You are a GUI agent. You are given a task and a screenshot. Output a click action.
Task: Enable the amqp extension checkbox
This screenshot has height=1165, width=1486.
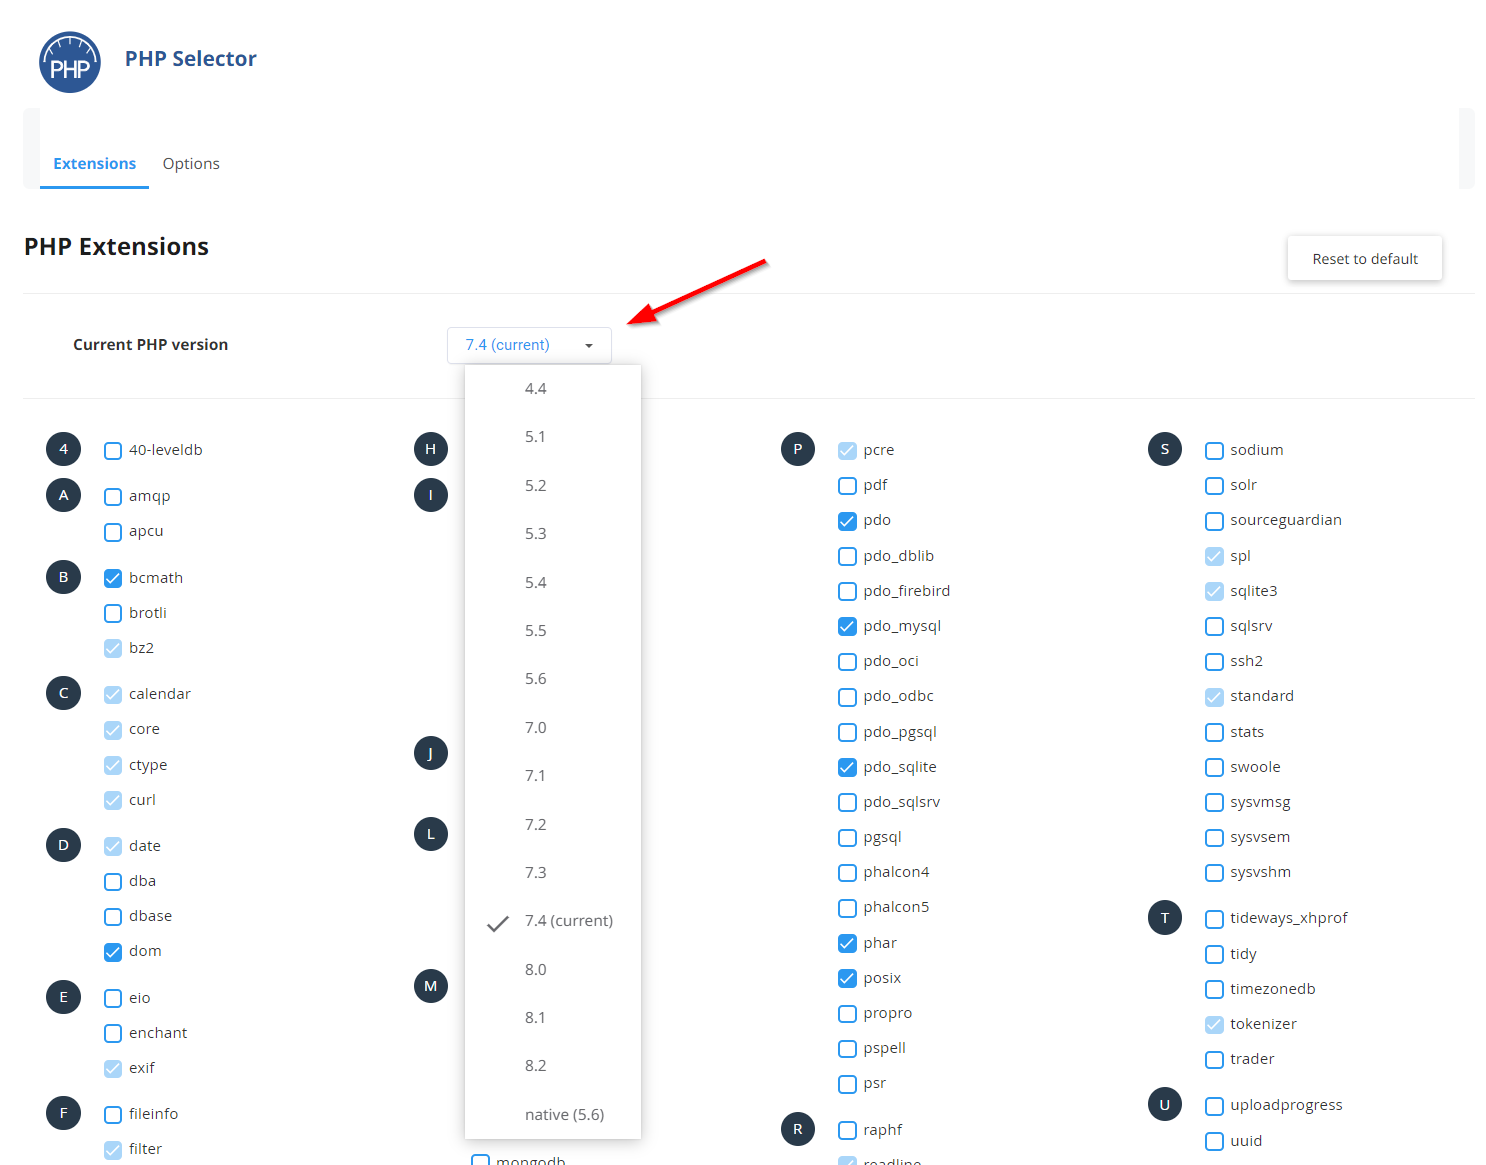tap(113, 497)
